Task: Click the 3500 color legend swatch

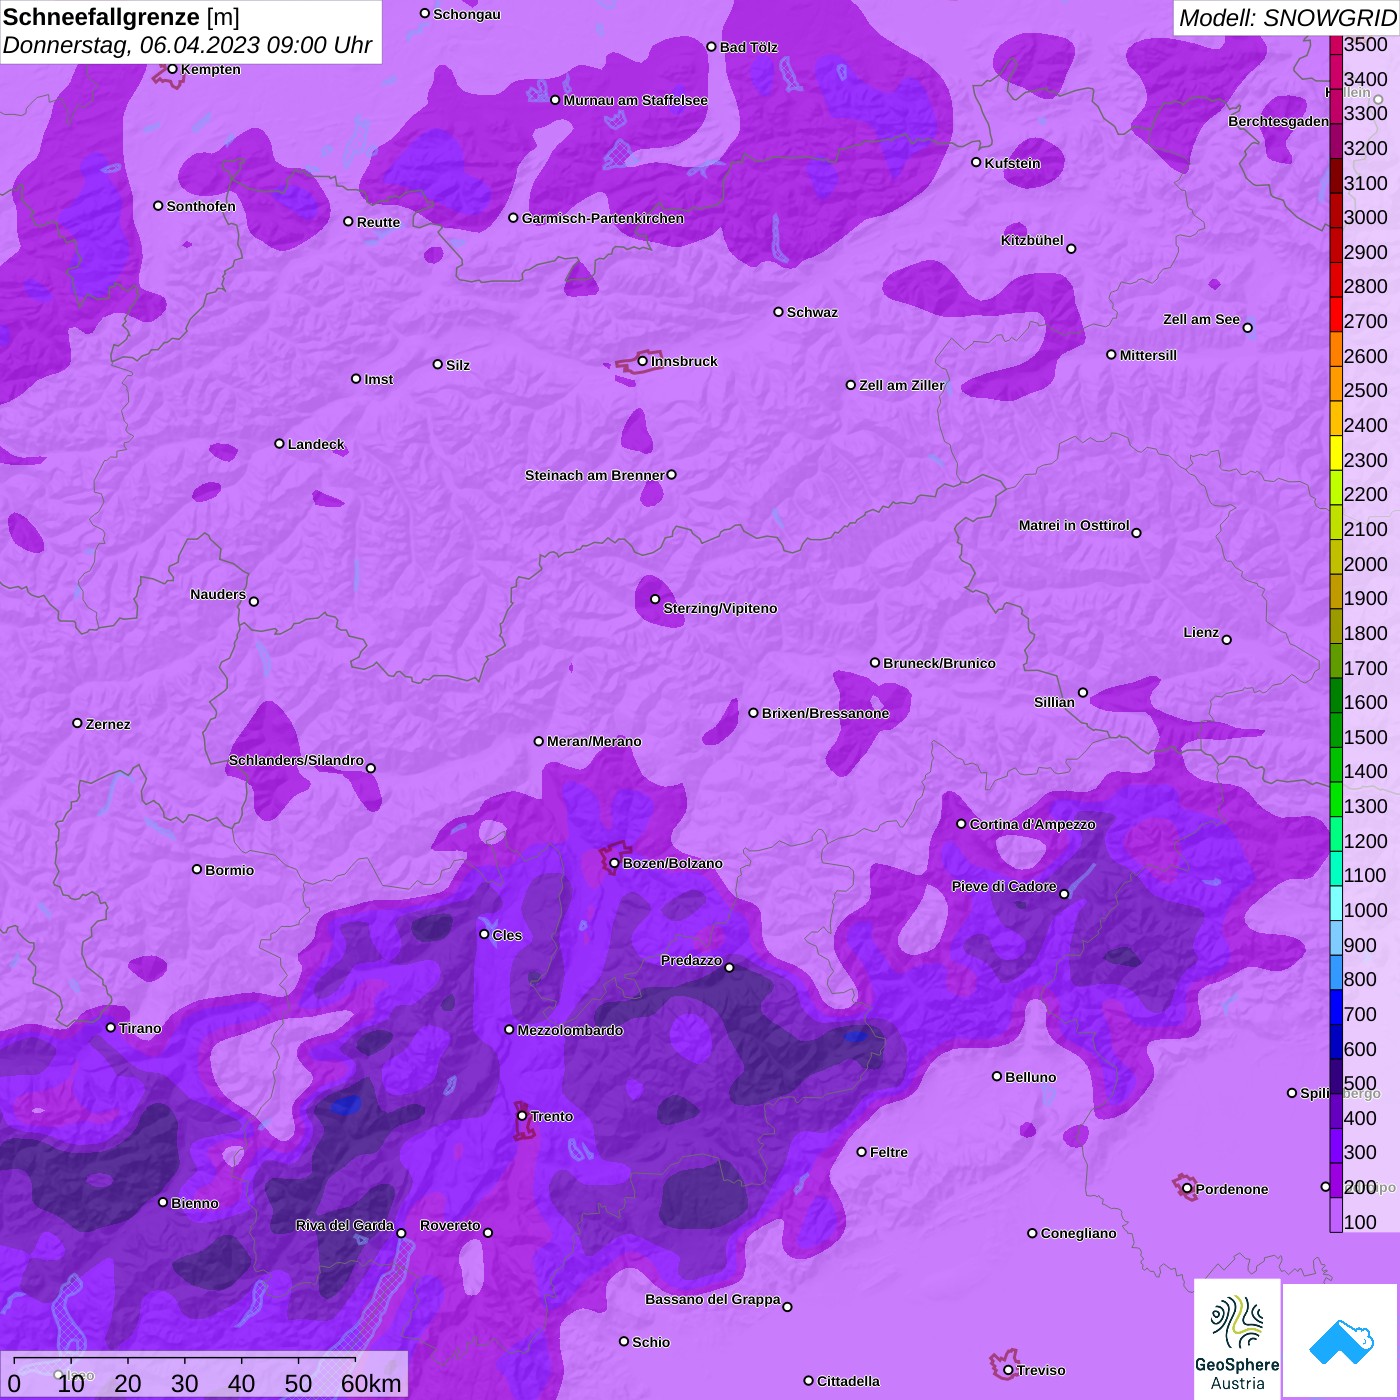Action: click(1336, 44)
